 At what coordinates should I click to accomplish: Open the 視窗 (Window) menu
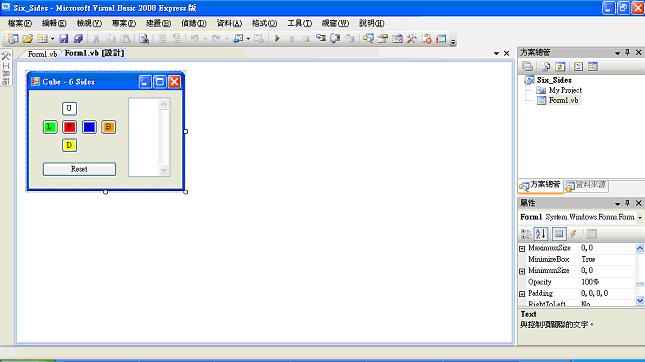tap(335, 23)
